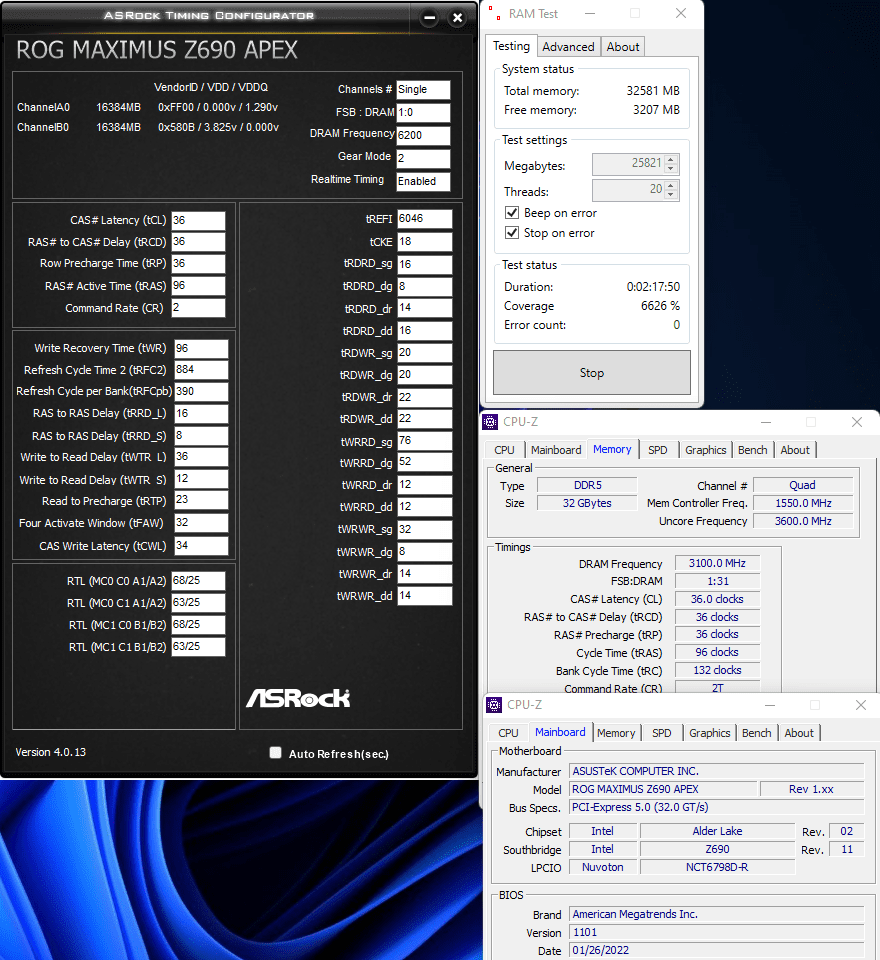Viewport: 880px width, 960px height.
Task: Increase Megabytes value with up arrow
Action: (671, 160)
